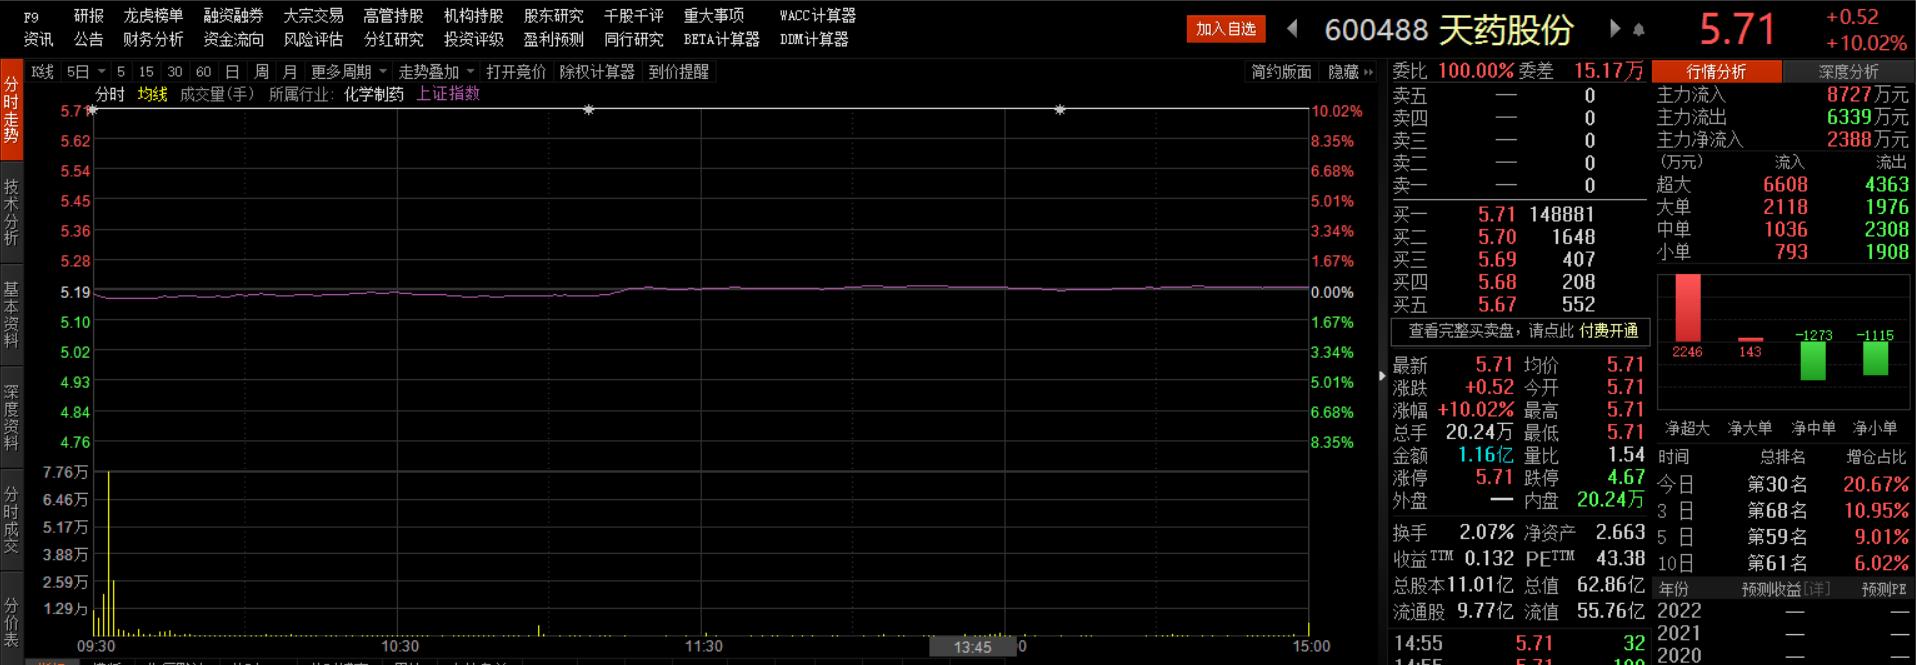1916x665 pixels.
Task: Click 今日 ranking 第30名
Action: pyautogui.click(x=1777, y=485)
